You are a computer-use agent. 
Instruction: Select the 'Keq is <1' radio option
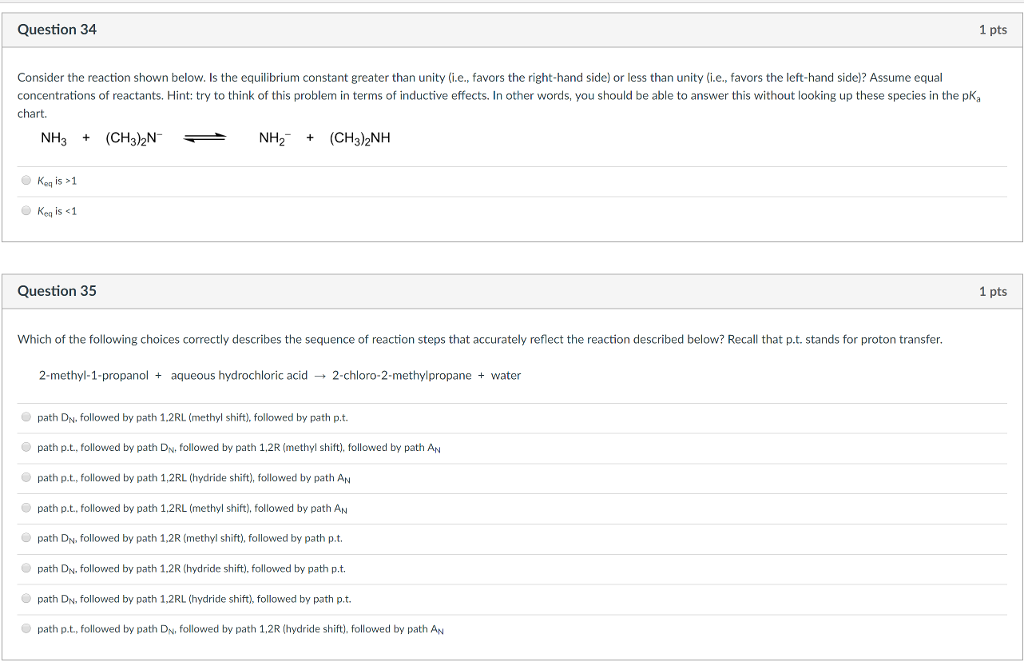[26, 211]
